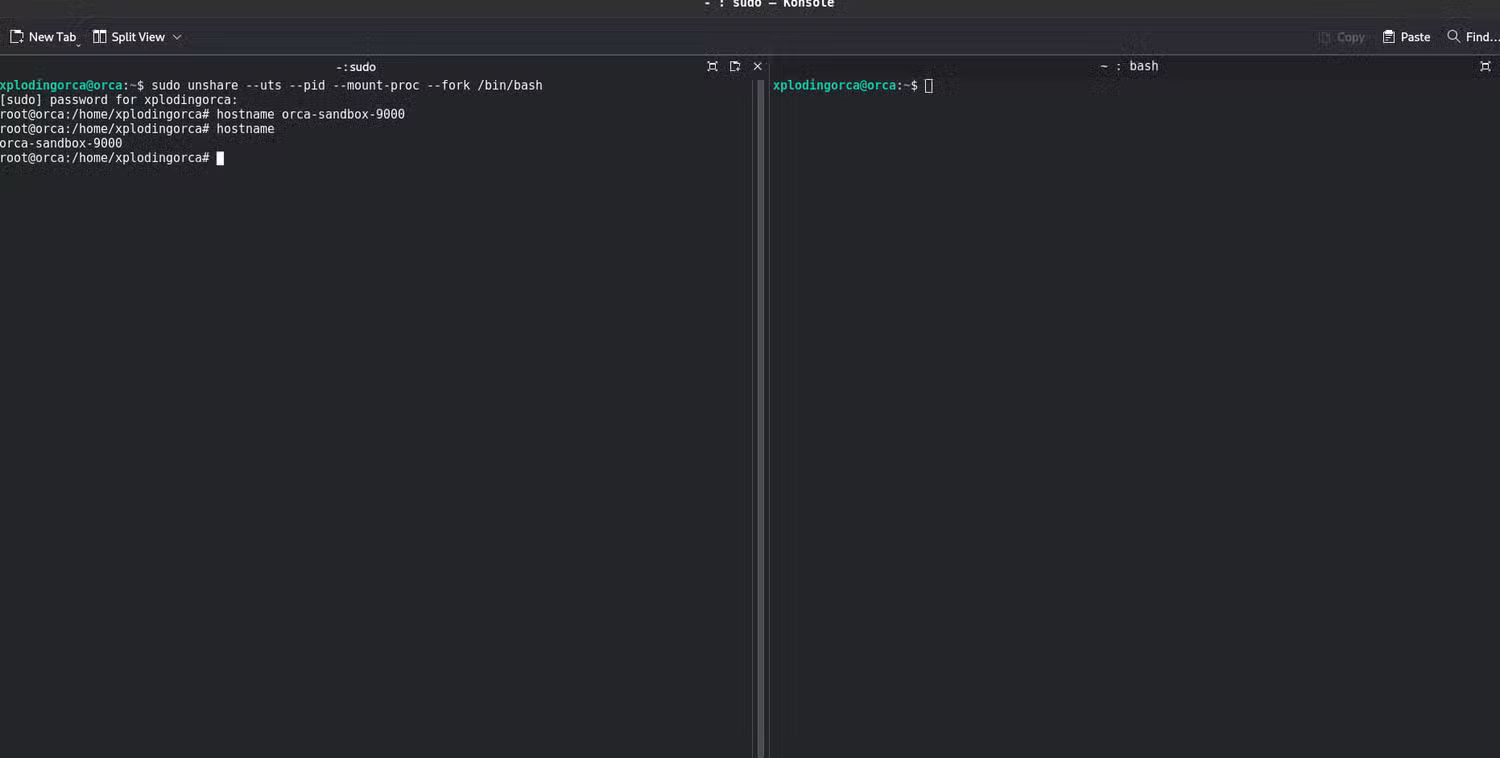1500x758 pixels.
Task: Detach the sudo pane to new tab
Action: [735, 66]
